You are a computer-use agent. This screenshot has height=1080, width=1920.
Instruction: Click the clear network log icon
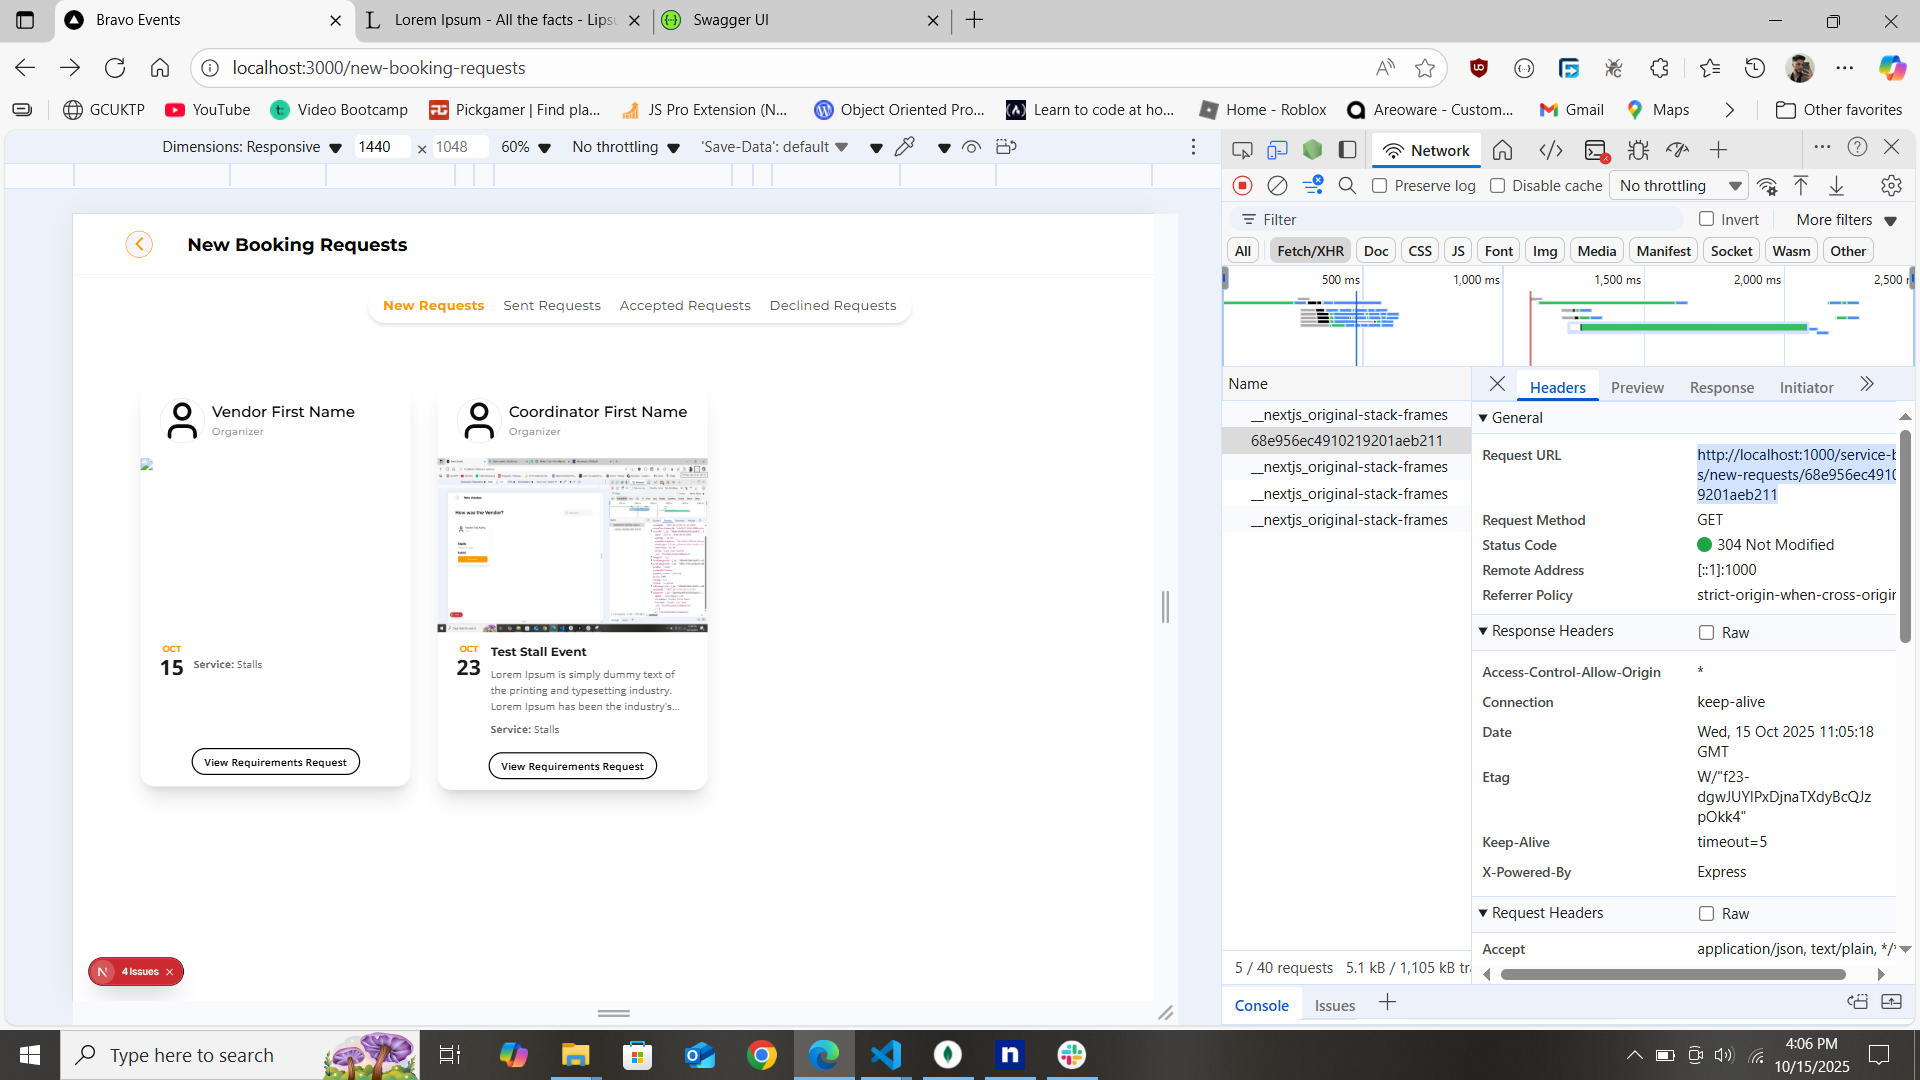point(1277,186)
